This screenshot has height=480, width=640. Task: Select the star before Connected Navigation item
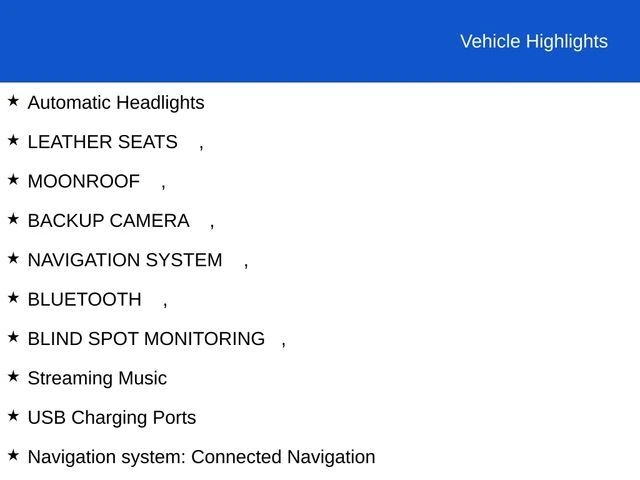click(13, 456)
